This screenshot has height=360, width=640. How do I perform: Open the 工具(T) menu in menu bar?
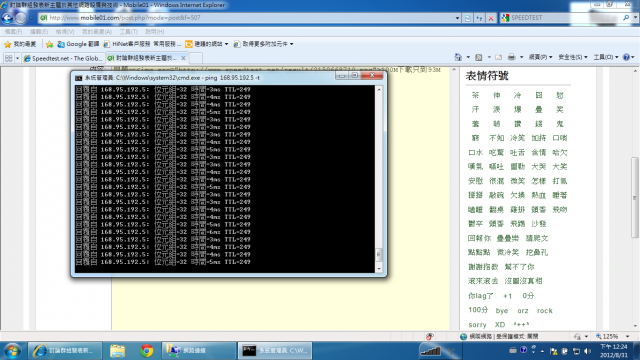tap(128, 31)
